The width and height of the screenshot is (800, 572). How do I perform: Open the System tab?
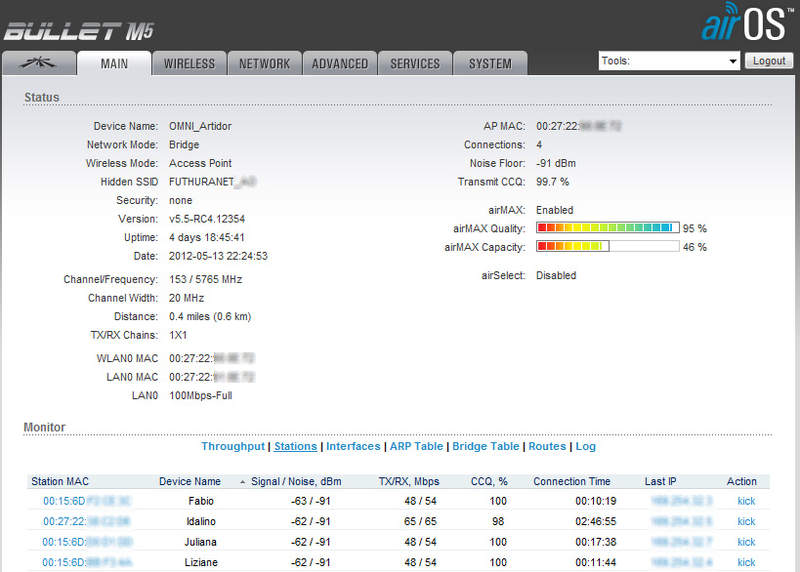tap(490, 63)
